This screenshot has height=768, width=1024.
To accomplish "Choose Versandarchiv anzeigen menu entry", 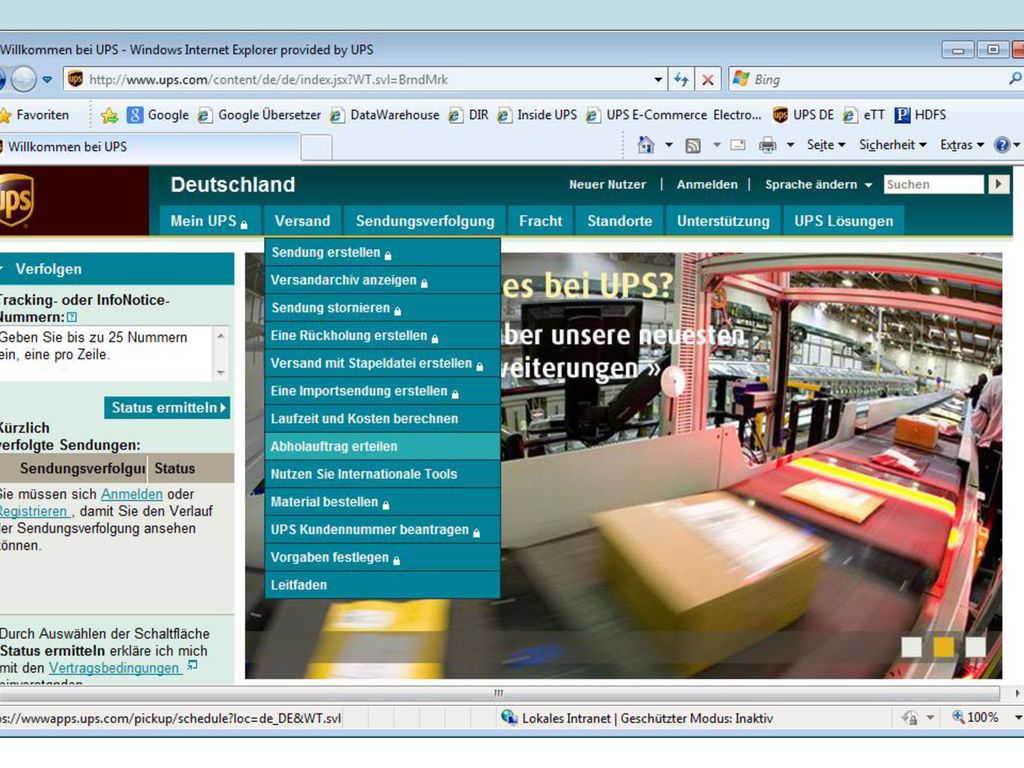I will tap(383, 280).
